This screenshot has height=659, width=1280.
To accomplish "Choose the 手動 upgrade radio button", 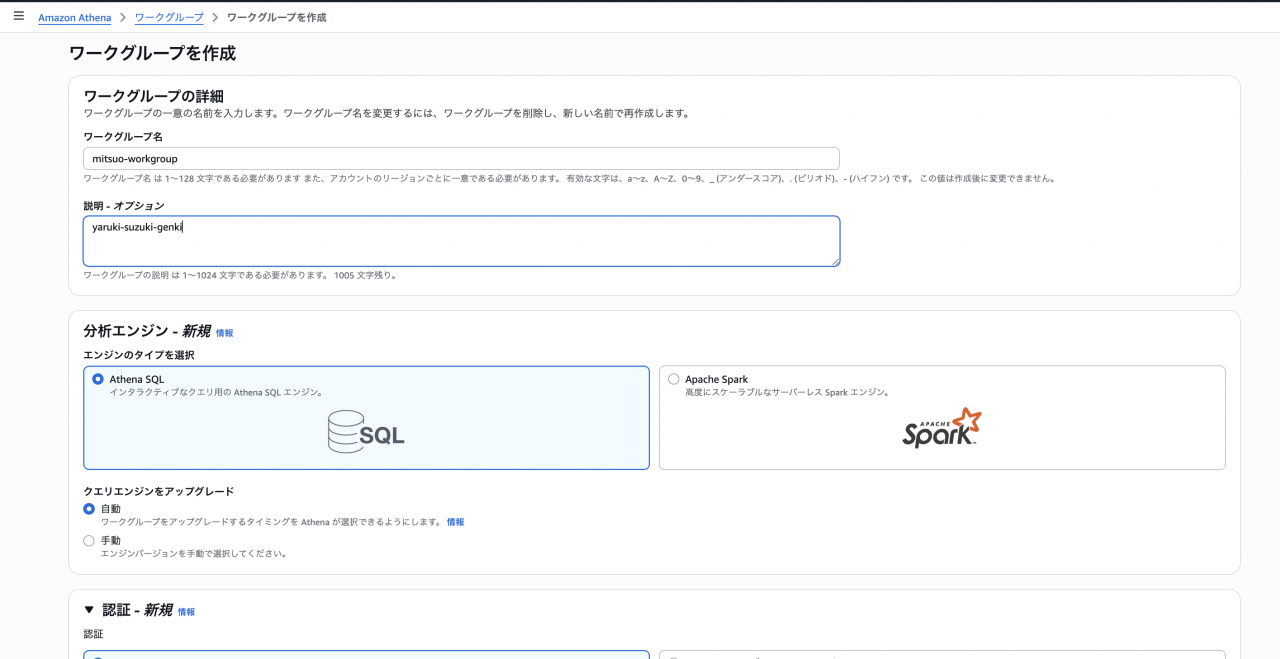I will click(x=89, y=540).
